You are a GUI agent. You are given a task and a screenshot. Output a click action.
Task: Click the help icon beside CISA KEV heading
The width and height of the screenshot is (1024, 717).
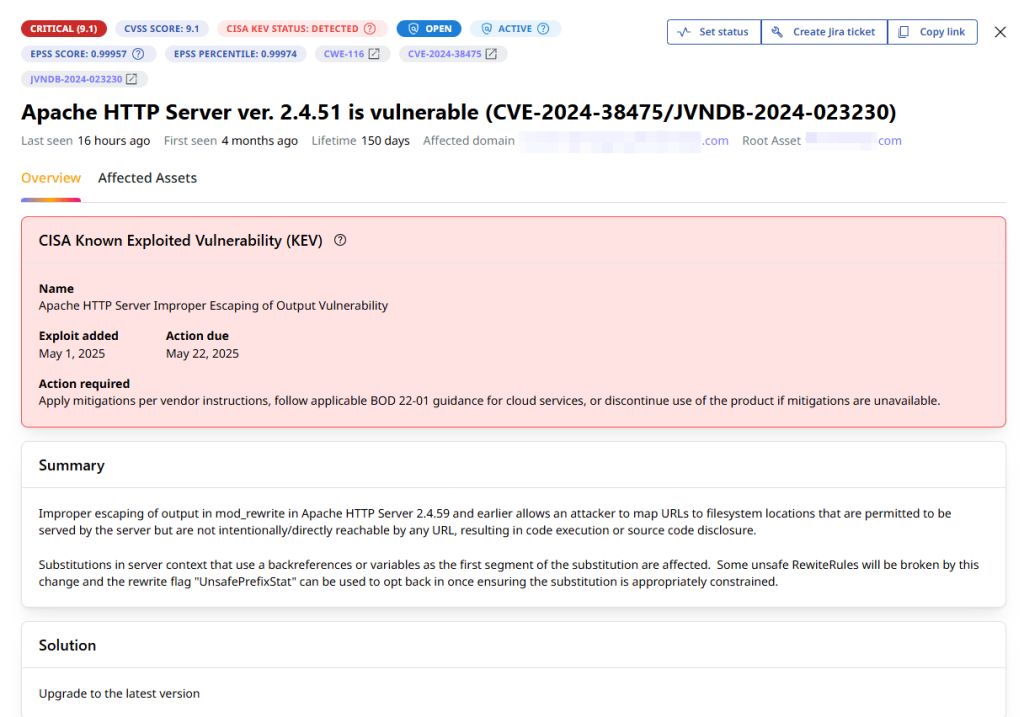point(340,240)
